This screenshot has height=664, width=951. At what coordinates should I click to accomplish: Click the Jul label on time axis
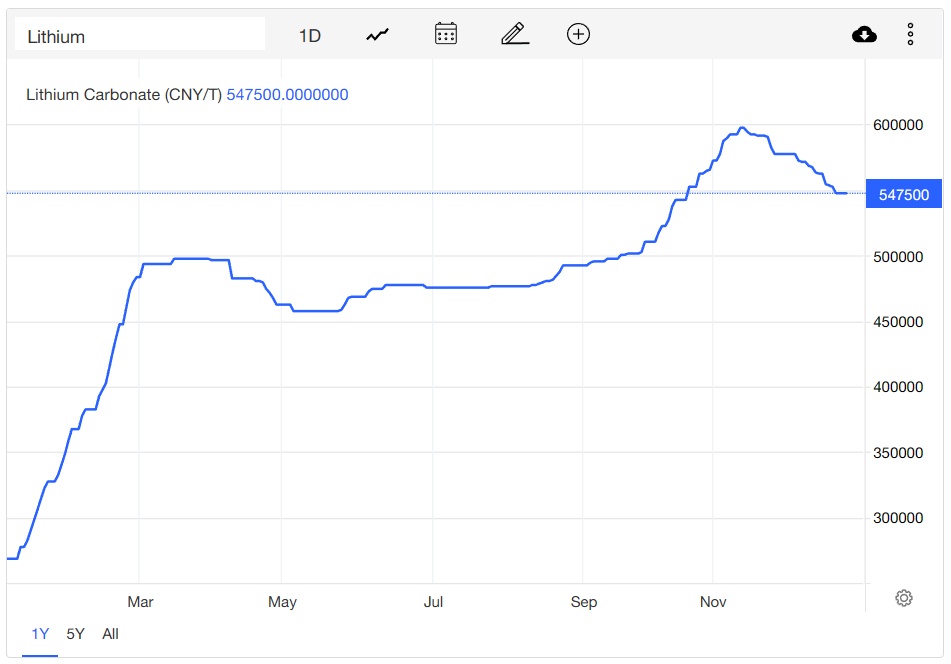coord(434,602)
